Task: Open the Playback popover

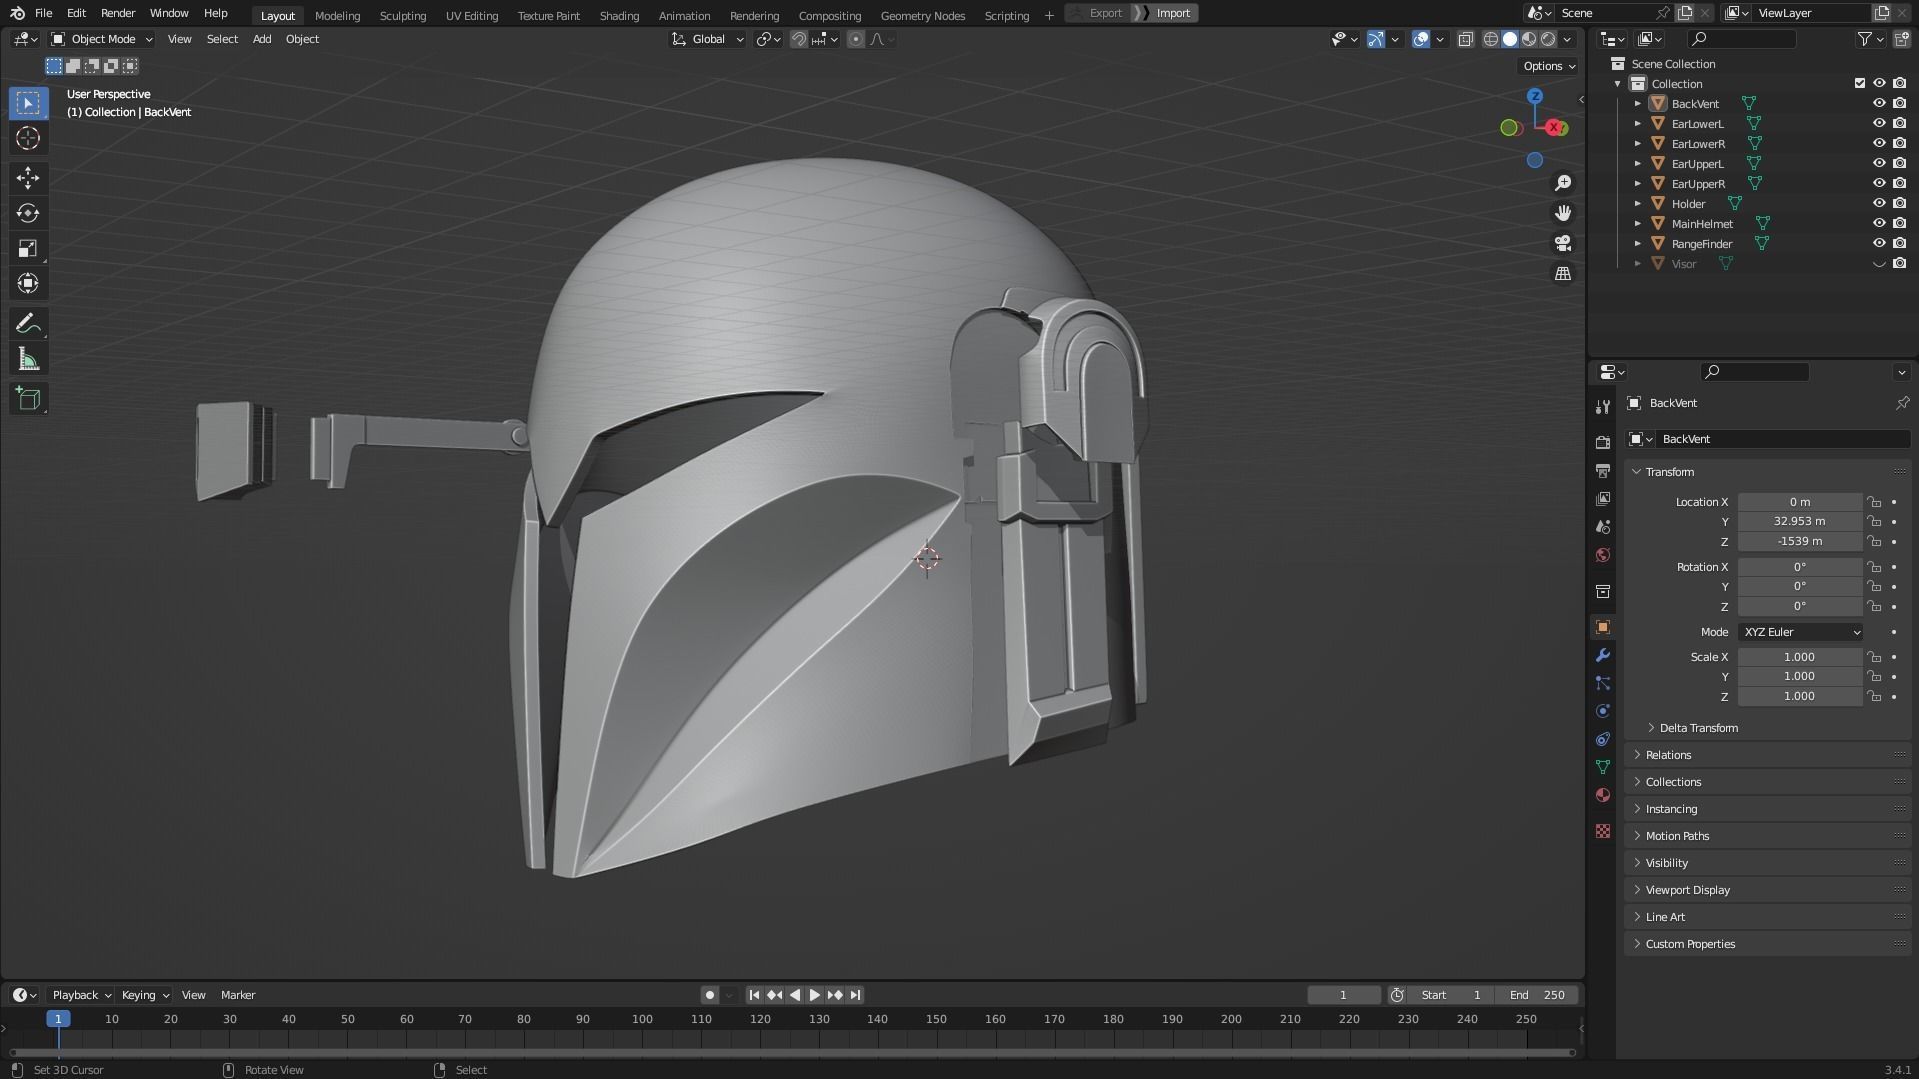Action: [81, 995]
